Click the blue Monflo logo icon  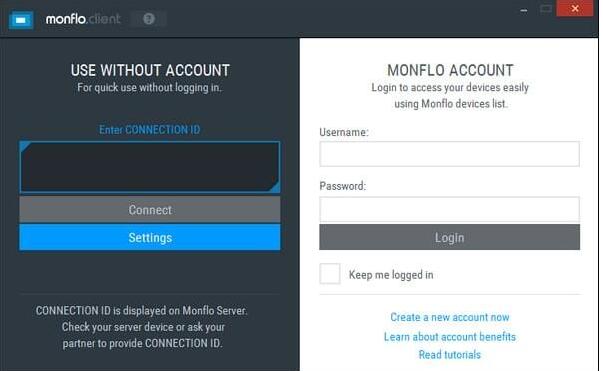pyautogui.click(x=21, y=20)
